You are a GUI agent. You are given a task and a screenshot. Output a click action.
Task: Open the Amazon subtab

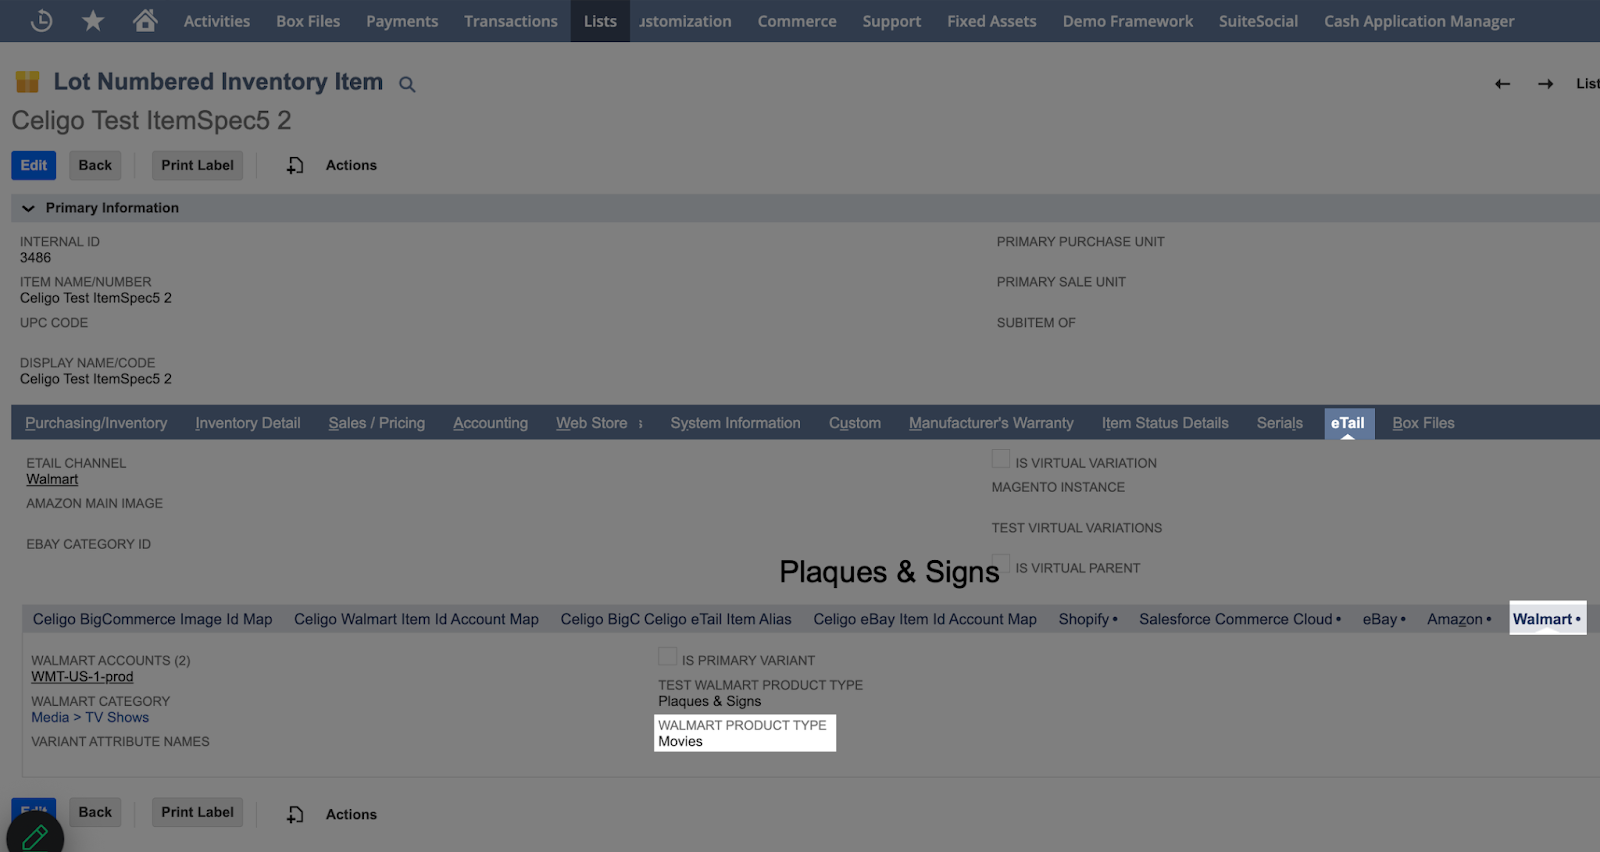(x=1459, y=619)
